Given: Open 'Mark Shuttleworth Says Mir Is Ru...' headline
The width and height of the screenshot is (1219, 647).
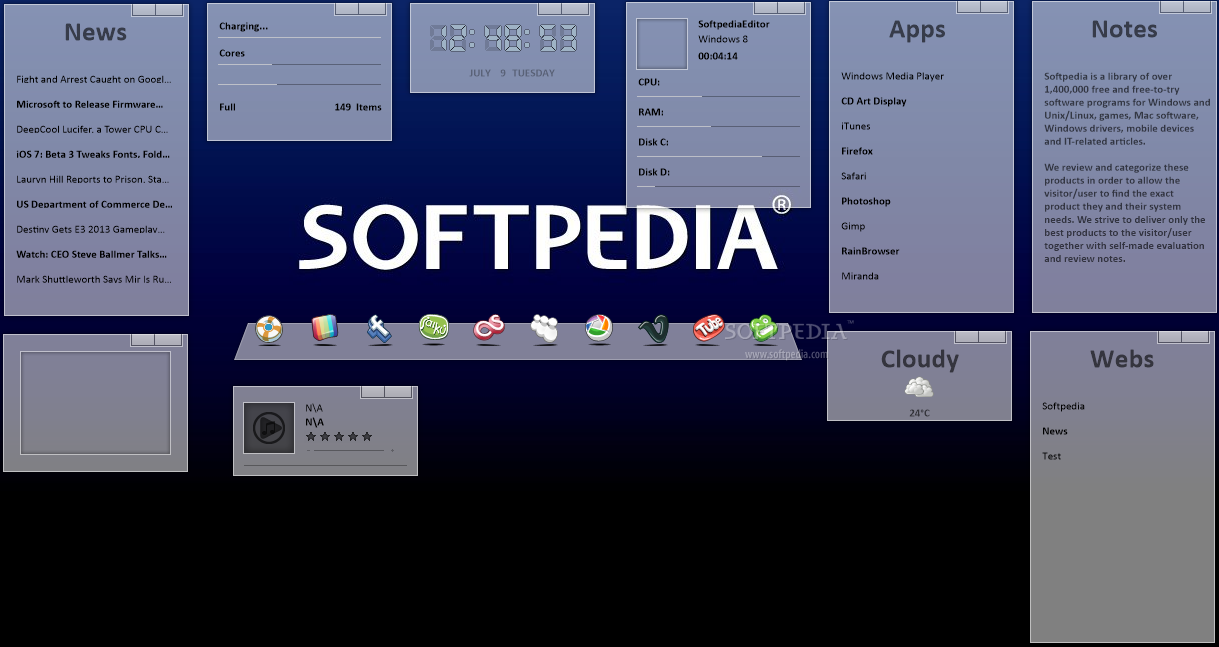Looking at the screenshot, I should coord(94,279).
